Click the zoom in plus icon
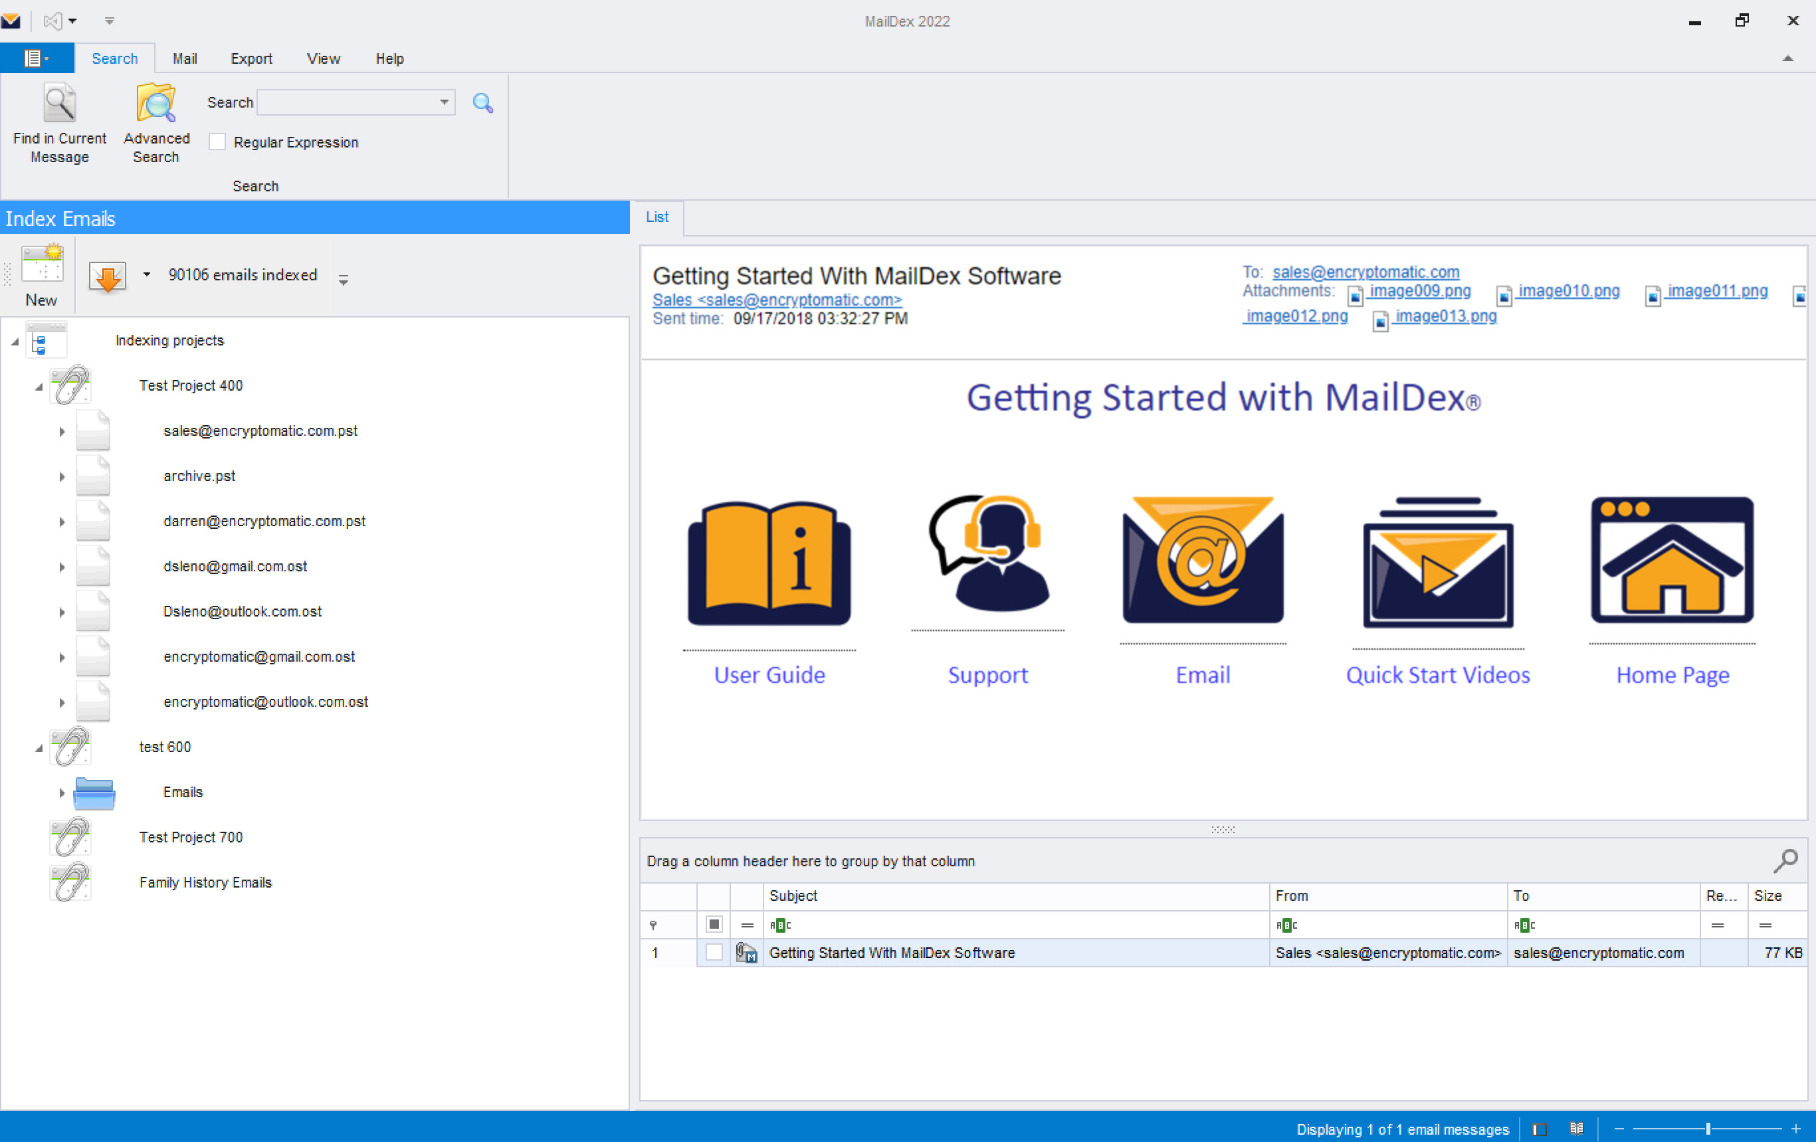 [x=1796, y=1129]
